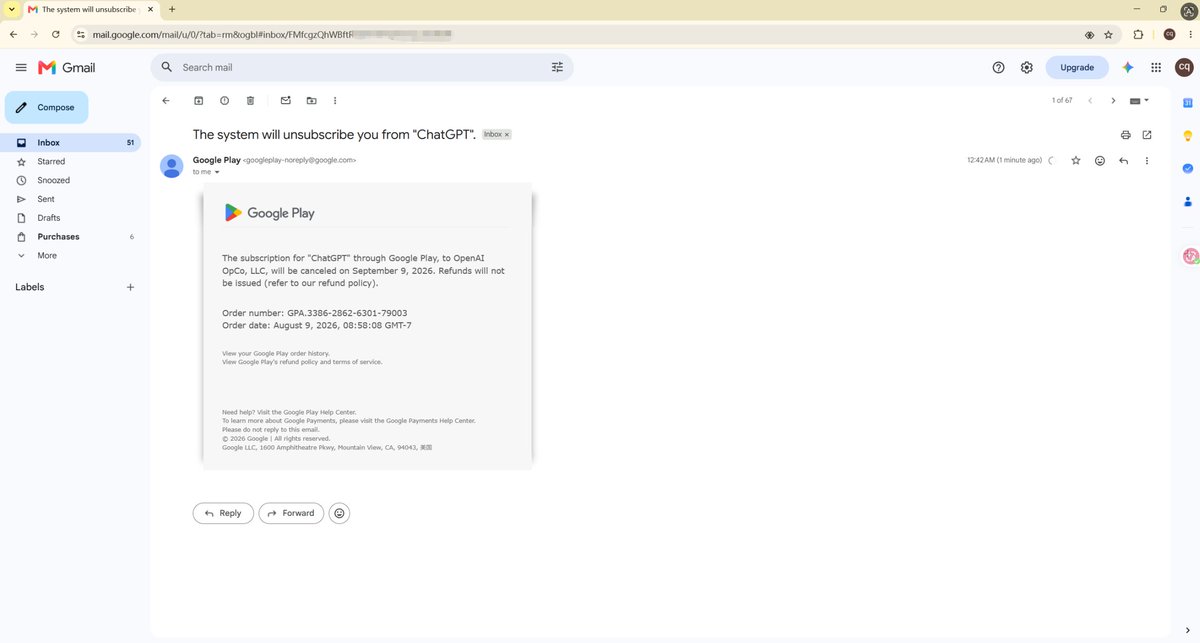Viewport: 1200px width, 643px height.
Task: Open Google Contacts side panel
Action: click(x=1187, y=201)
